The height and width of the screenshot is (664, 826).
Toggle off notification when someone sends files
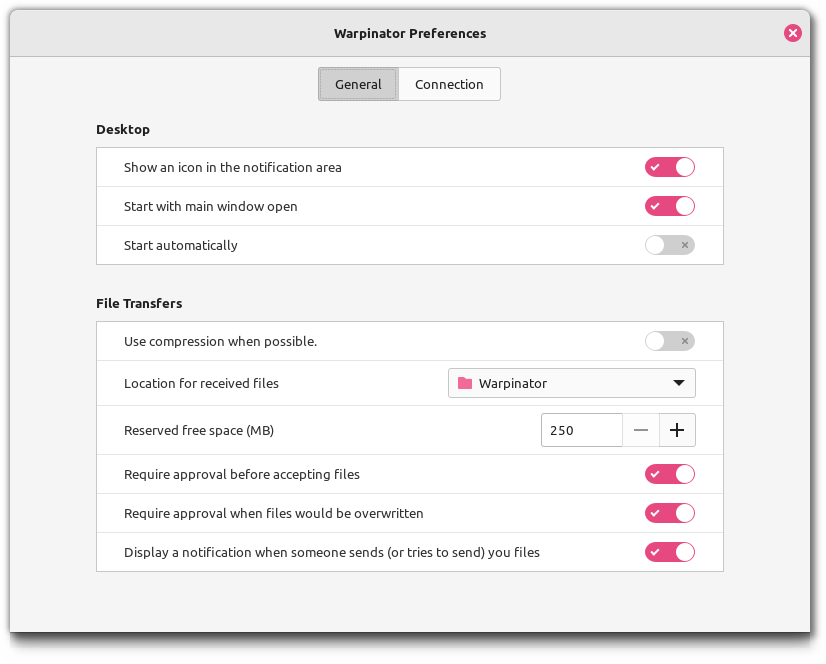[669, 552]
